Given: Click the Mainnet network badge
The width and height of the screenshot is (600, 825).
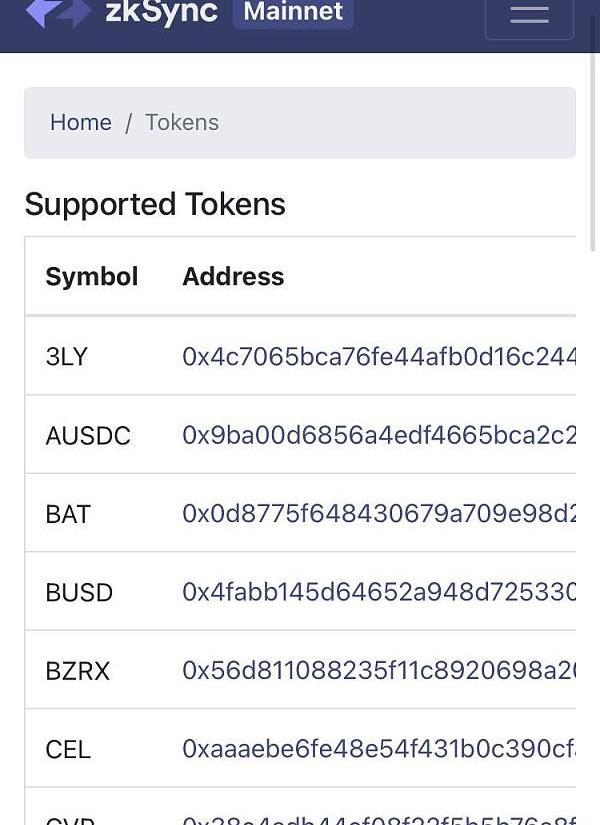Looking at the screenshot, I should [292, 12].
